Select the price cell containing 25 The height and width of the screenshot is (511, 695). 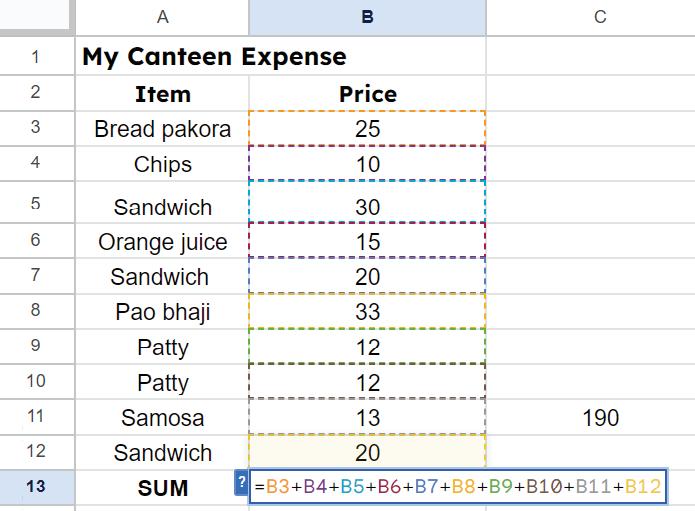367,129
